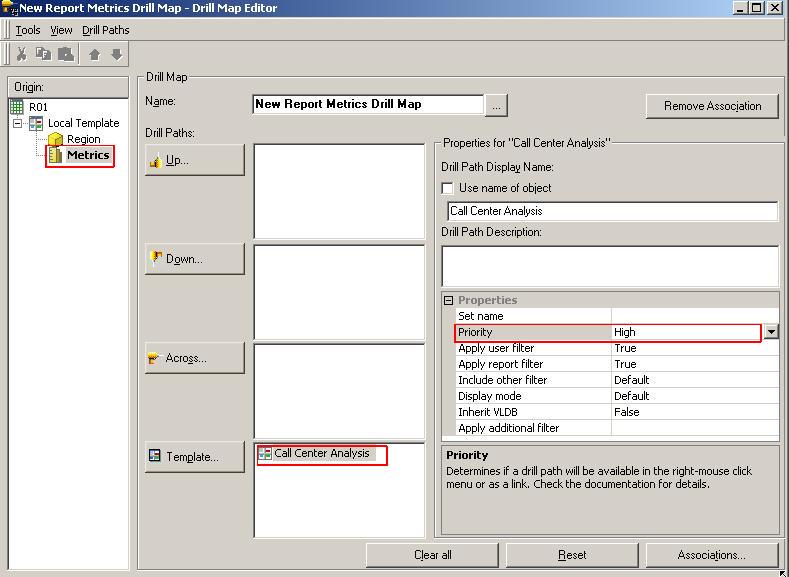Click the browse (...) button beside Name

point(498,105)
